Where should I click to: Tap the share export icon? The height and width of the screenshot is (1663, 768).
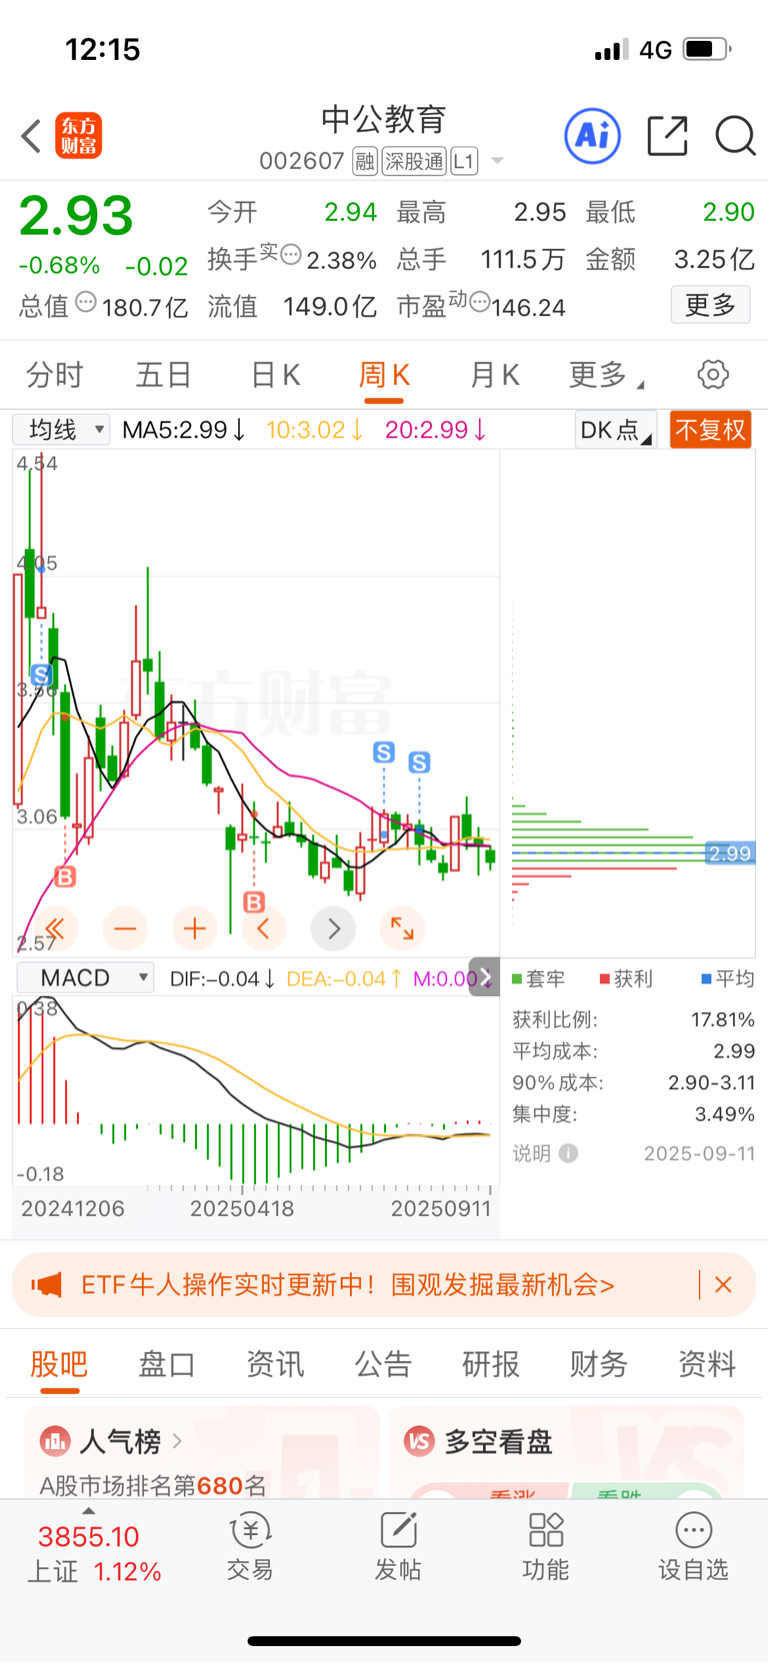667,136
